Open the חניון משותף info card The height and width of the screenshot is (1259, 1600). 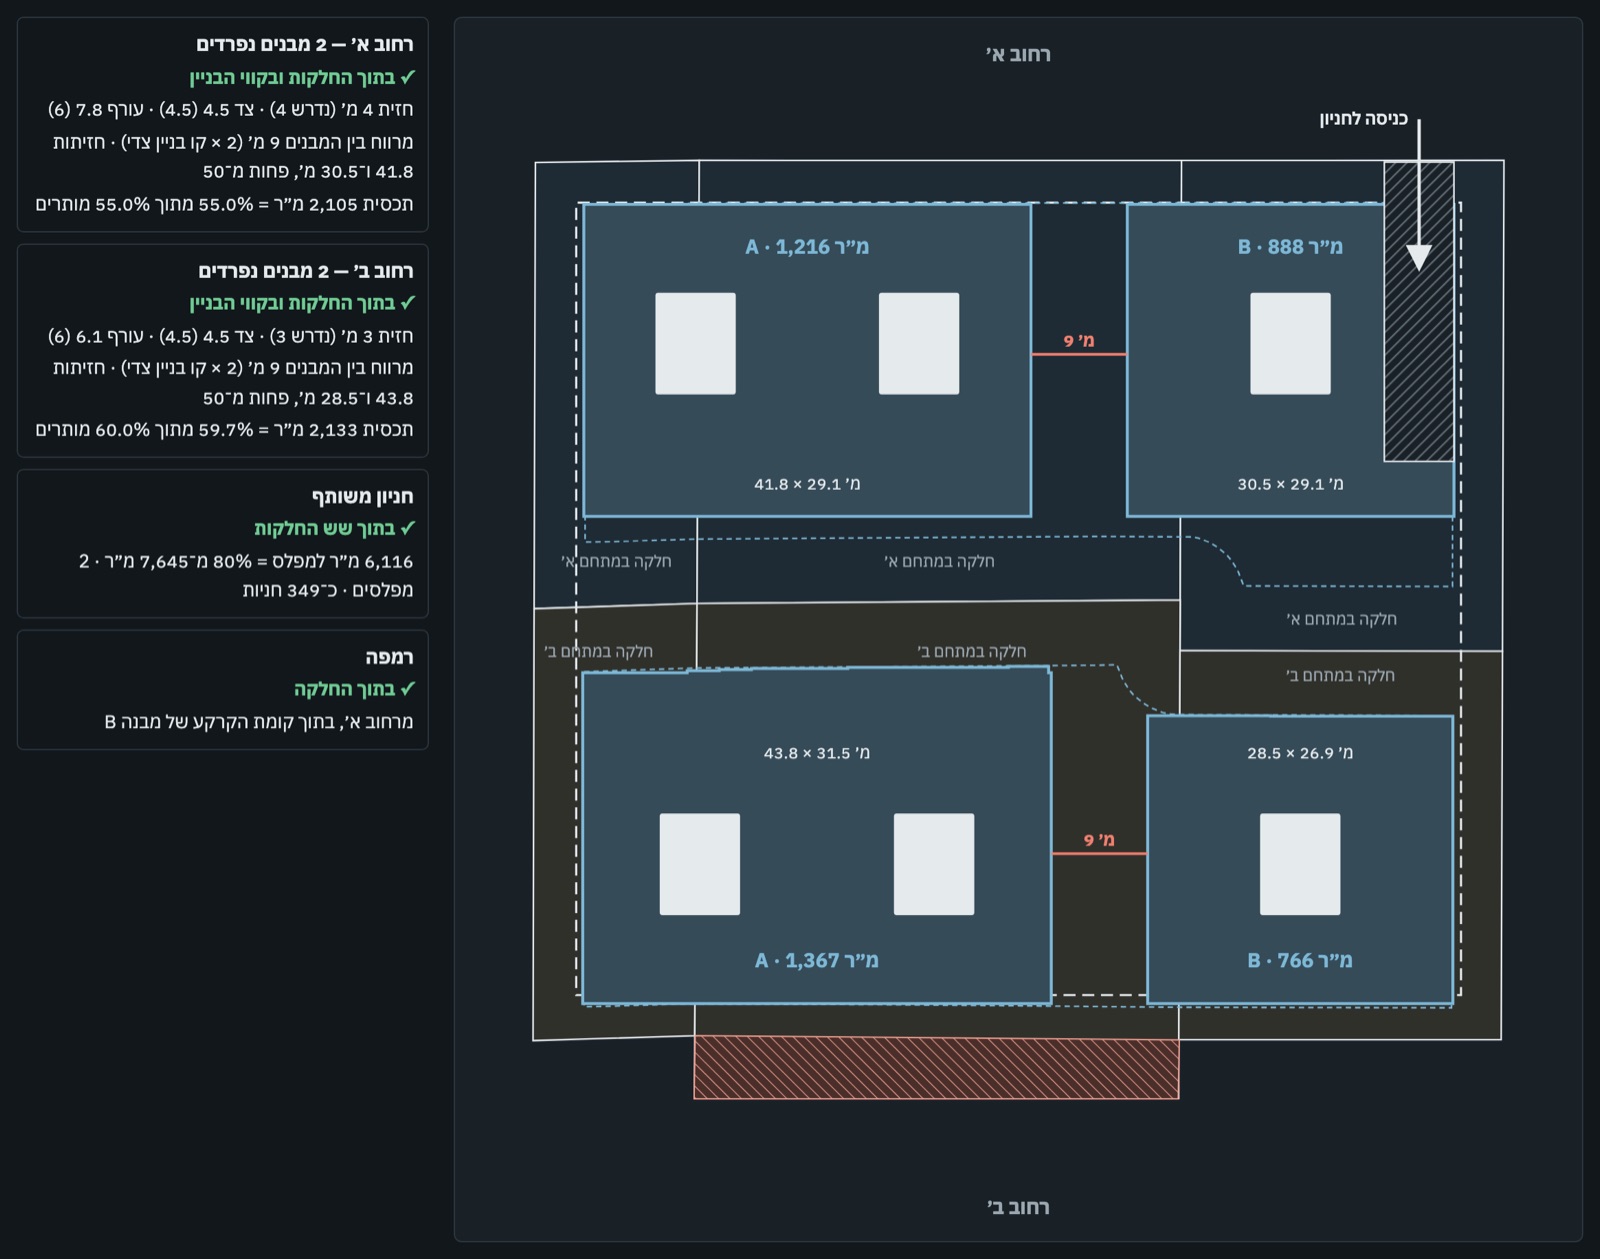coord(223,543)
